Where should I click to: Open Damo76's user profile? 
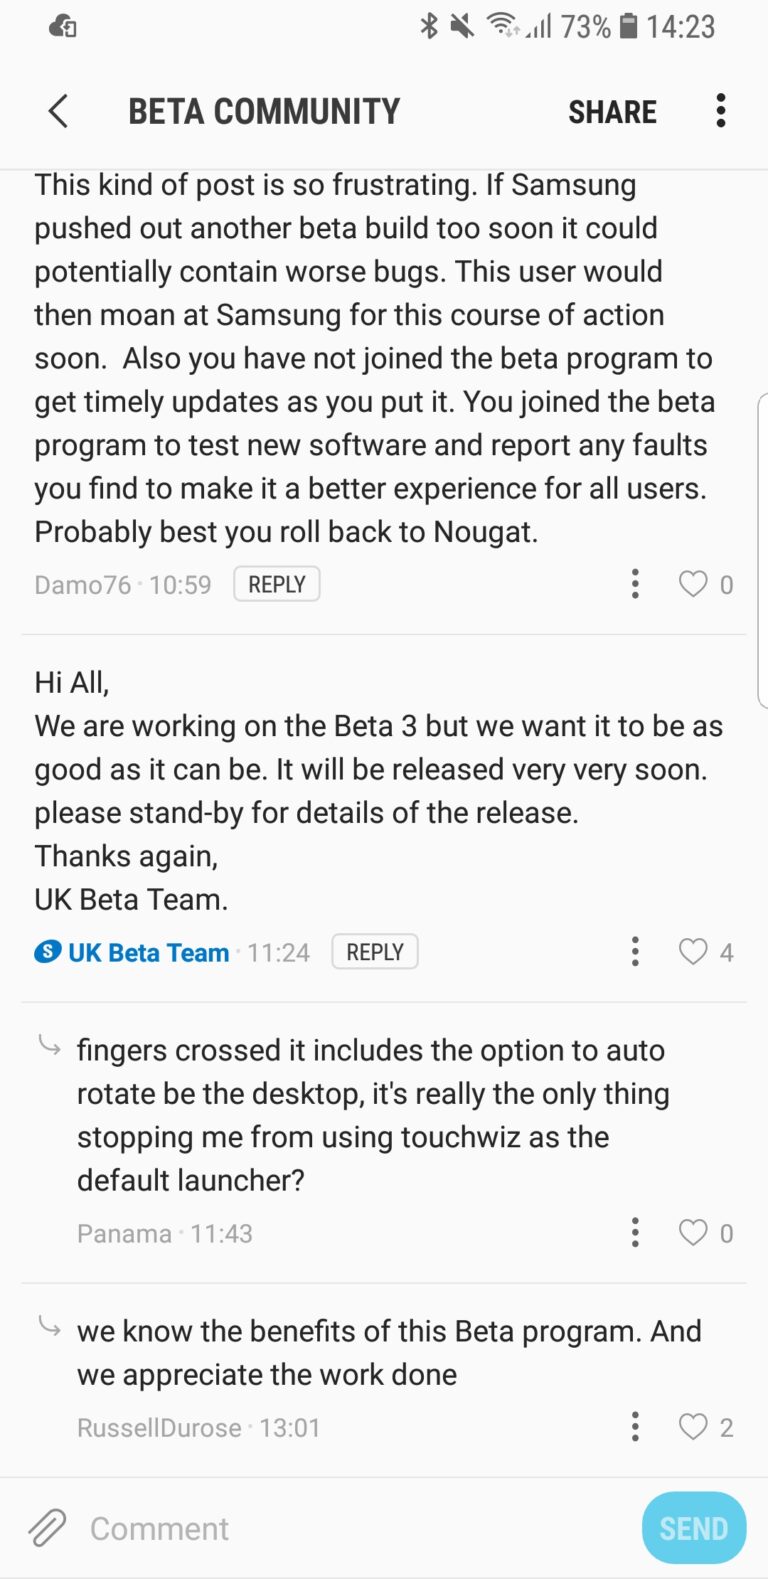82,585
